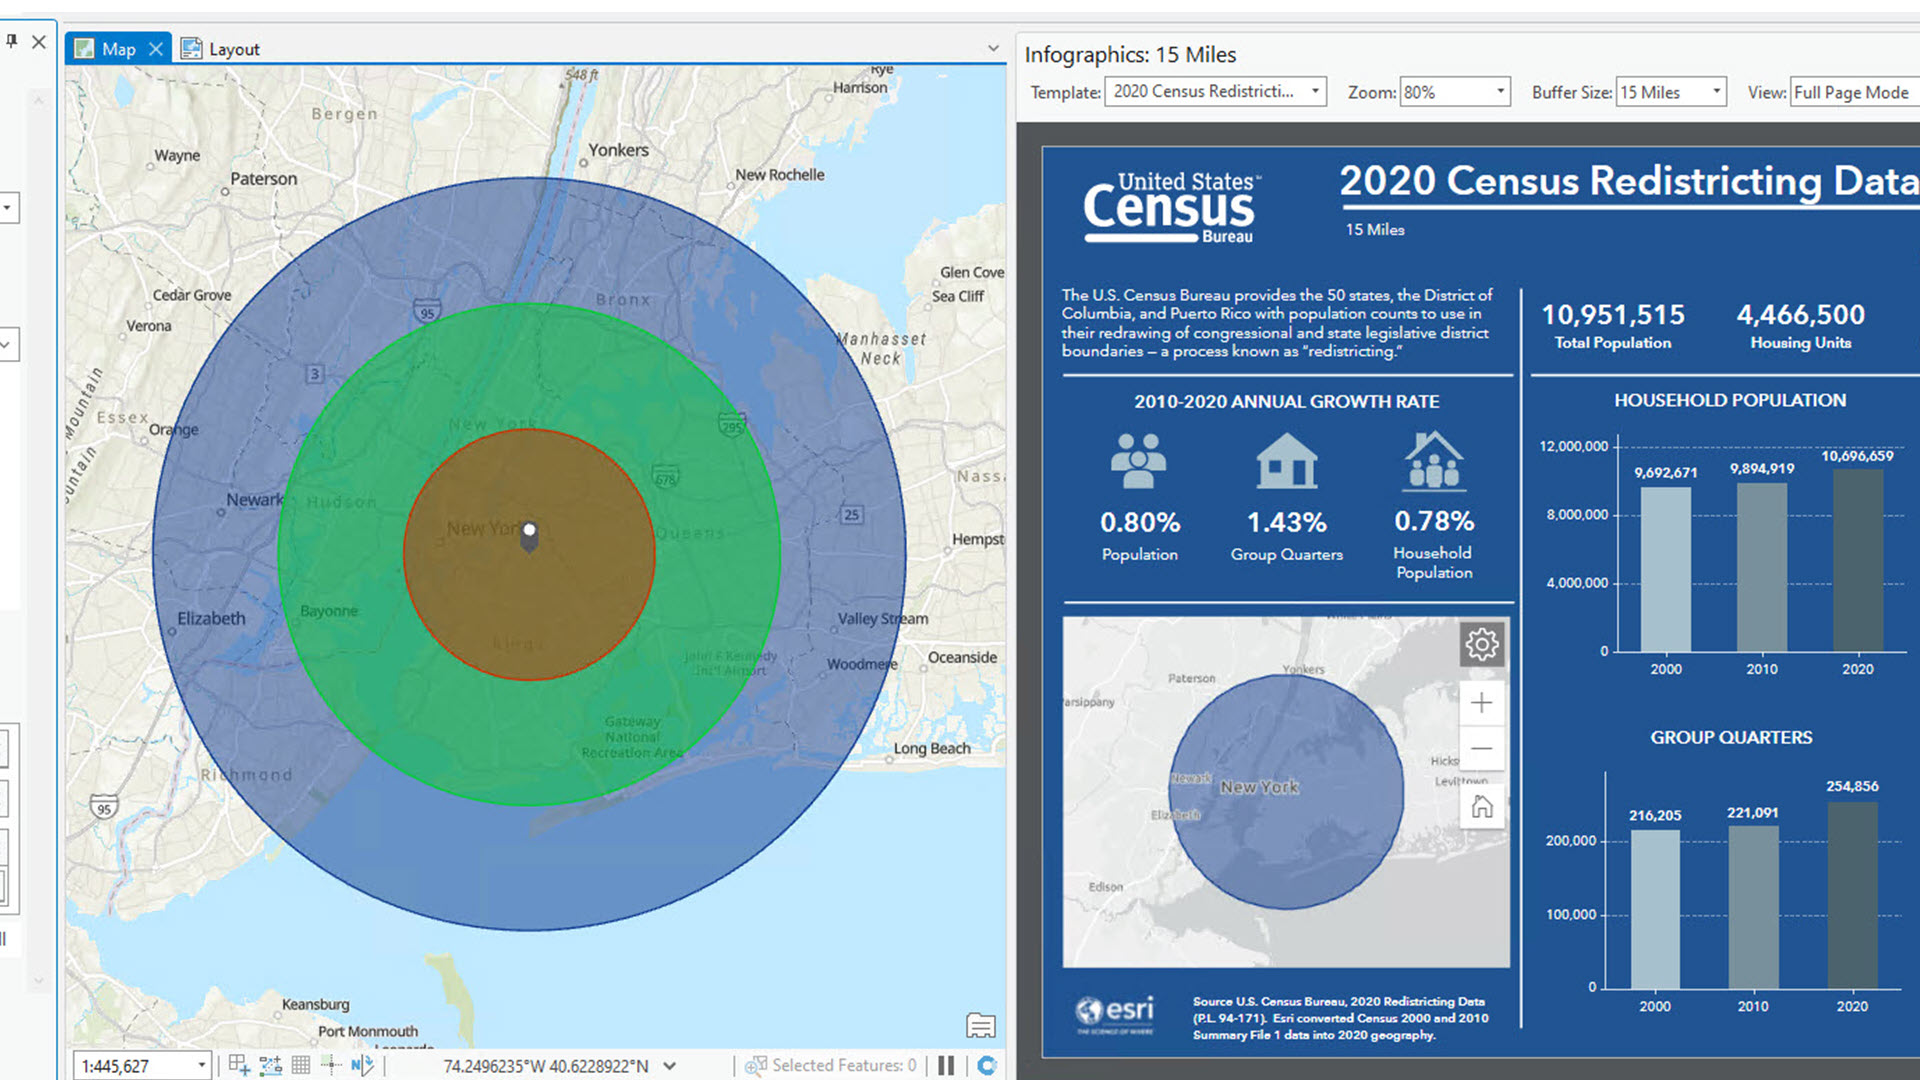Open the infographic settings gear on the inset map

click(x=1481, y=644)
